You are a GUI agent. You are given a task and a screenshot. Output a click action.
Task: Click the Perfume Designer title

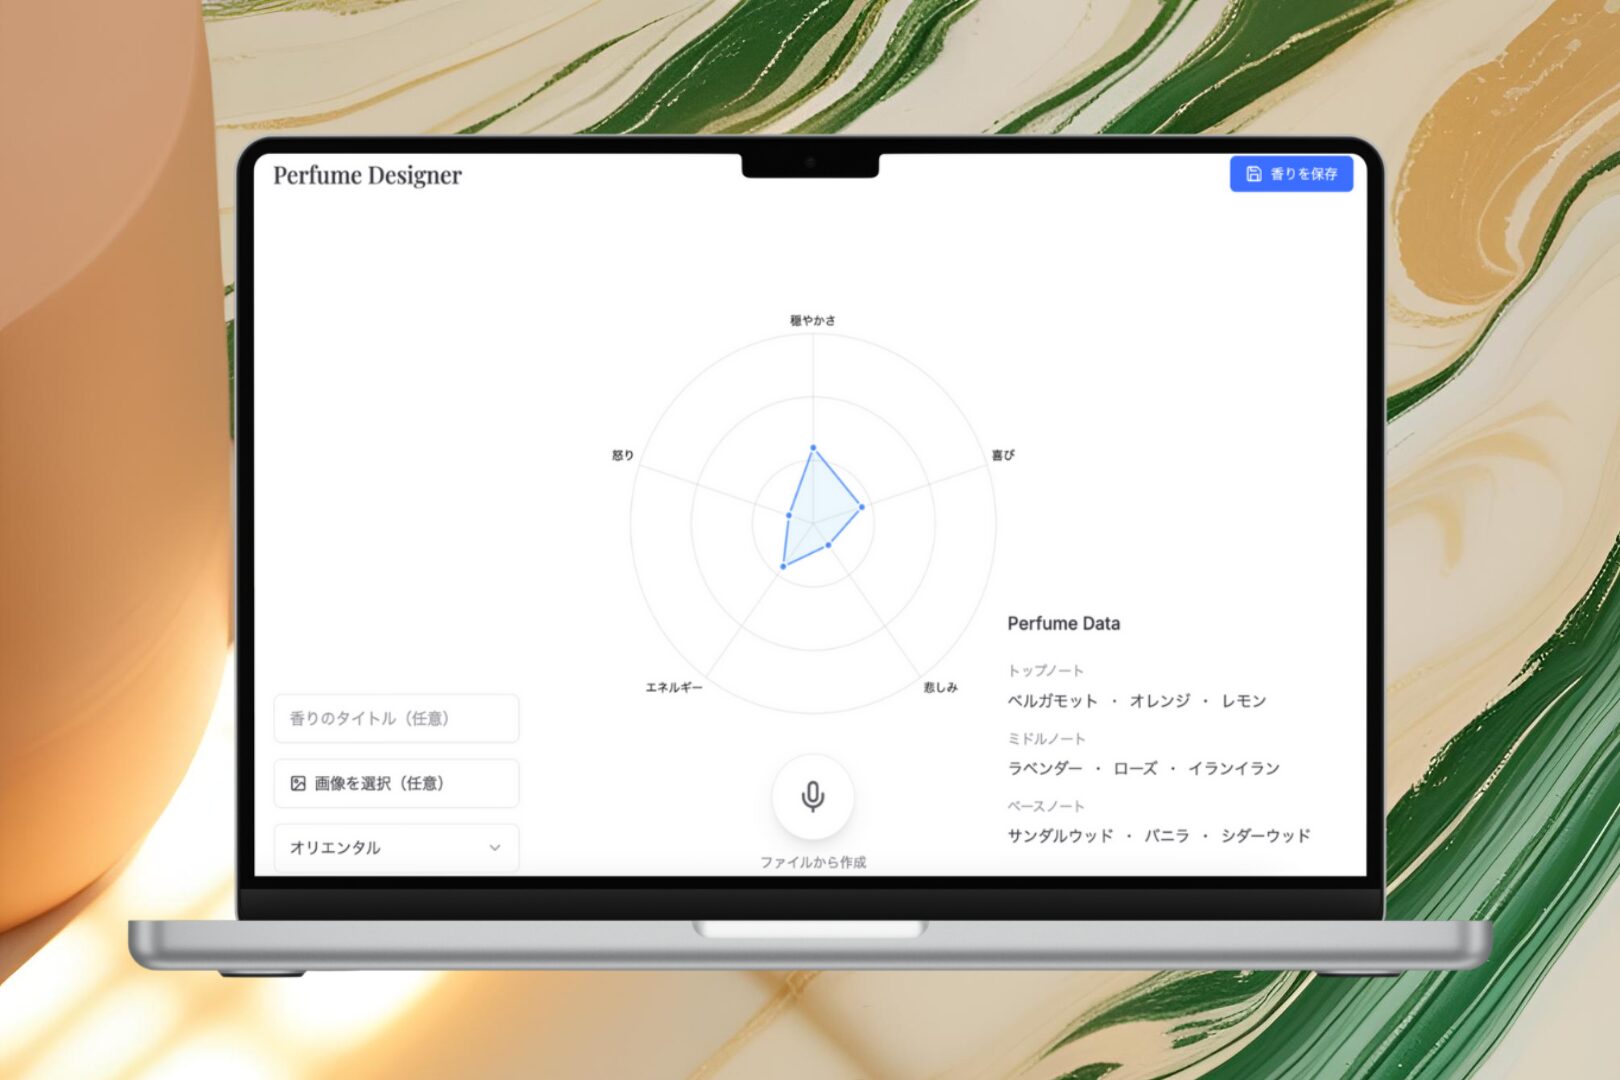pyautogui.click(x=367, y=175)
